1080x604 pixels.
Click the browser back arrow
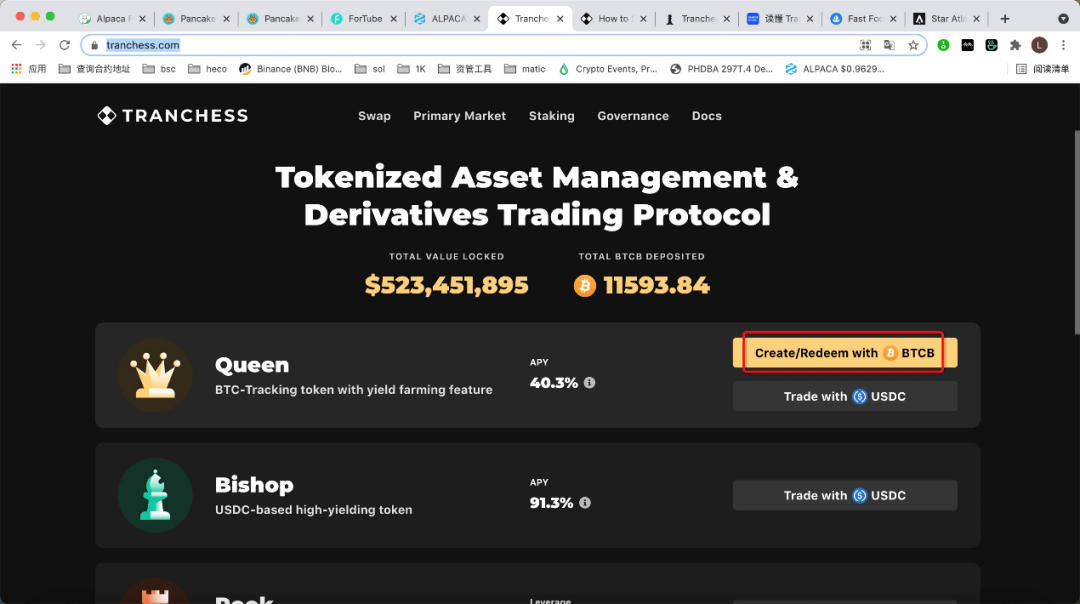[x=17, y=45]
